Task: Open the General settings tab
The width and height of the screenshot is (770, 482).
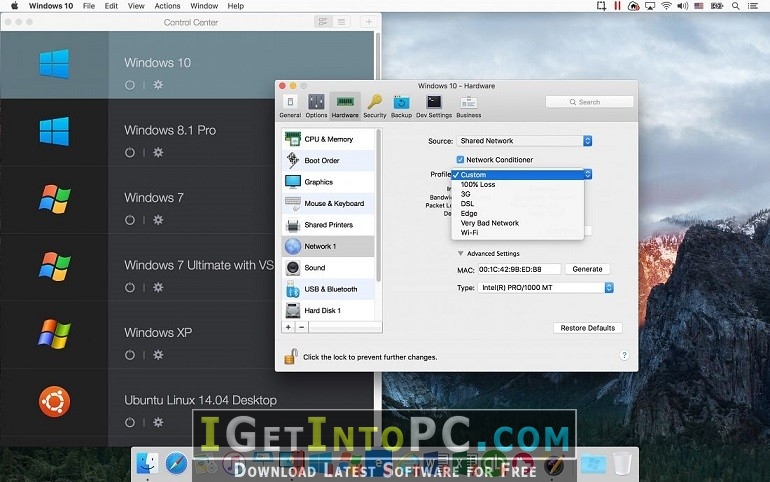Action: (x=290, y=107)
